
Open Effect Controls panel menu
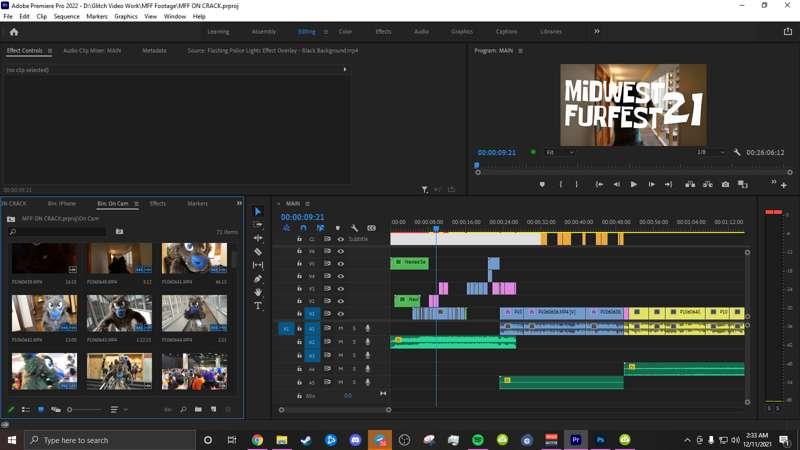coord(49,51)
